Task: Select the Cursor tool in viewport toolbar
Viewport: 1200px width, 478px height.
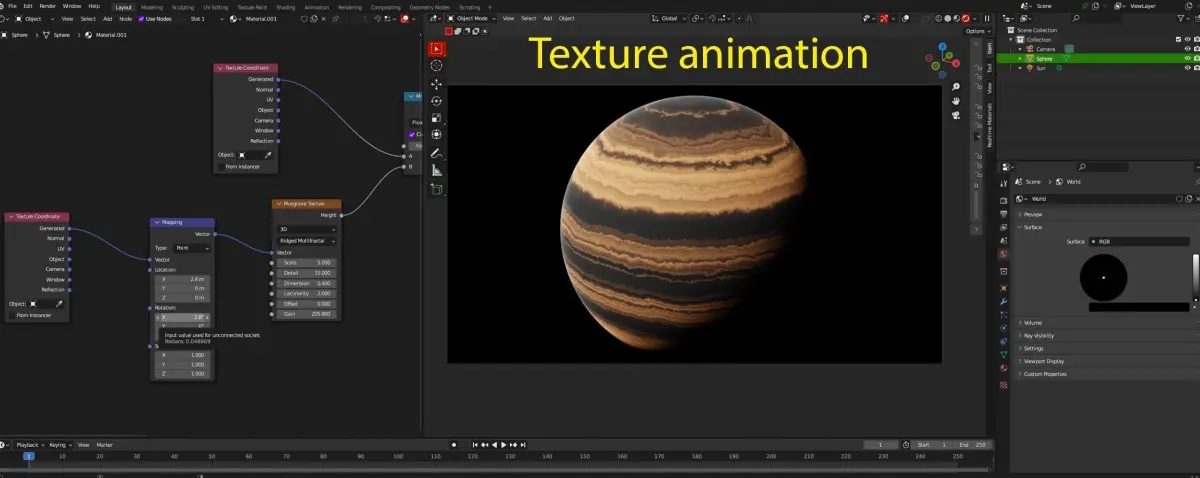Action: pyautogui.click(x=437, y=65)
